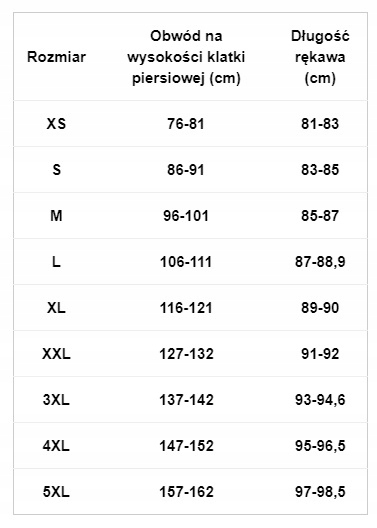This screenshot has width=377, height=528.
Task: Select the 3XL size cell
Action: coord(56,400)
